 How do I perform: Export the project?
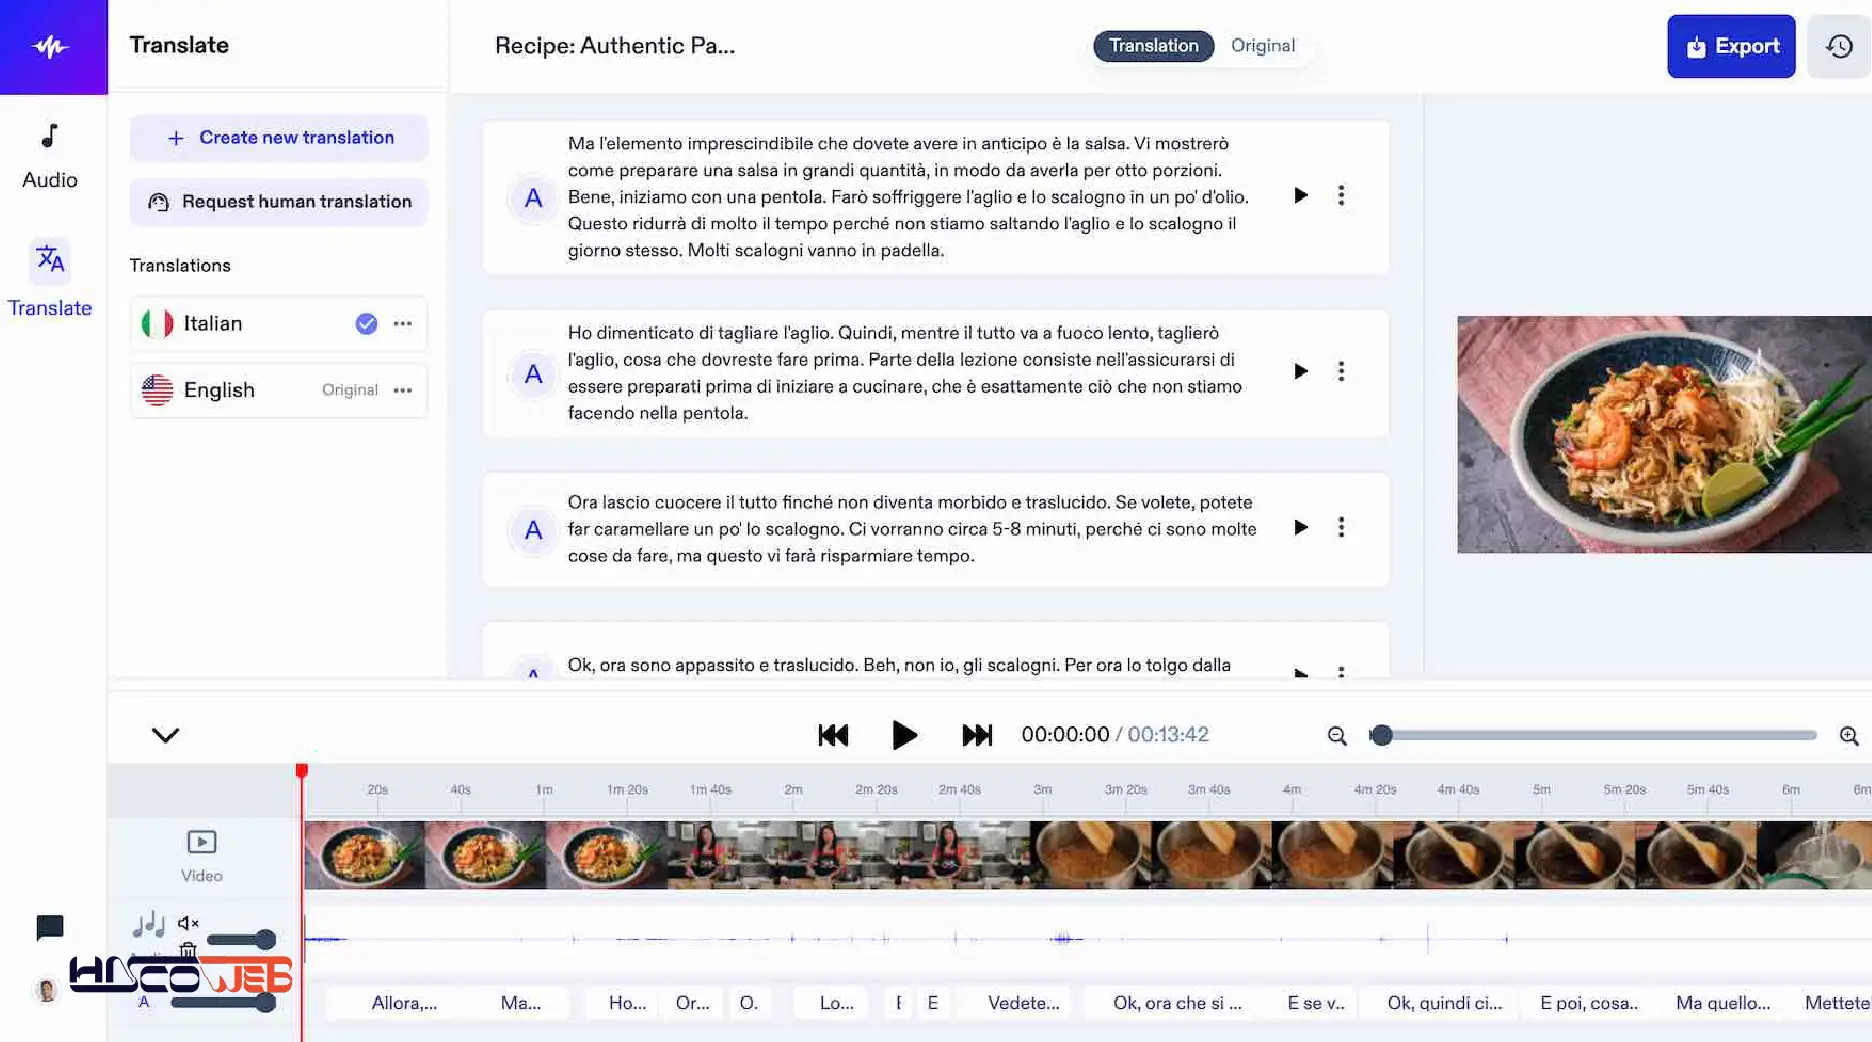pyautogui.click(x=1730, y=46)
